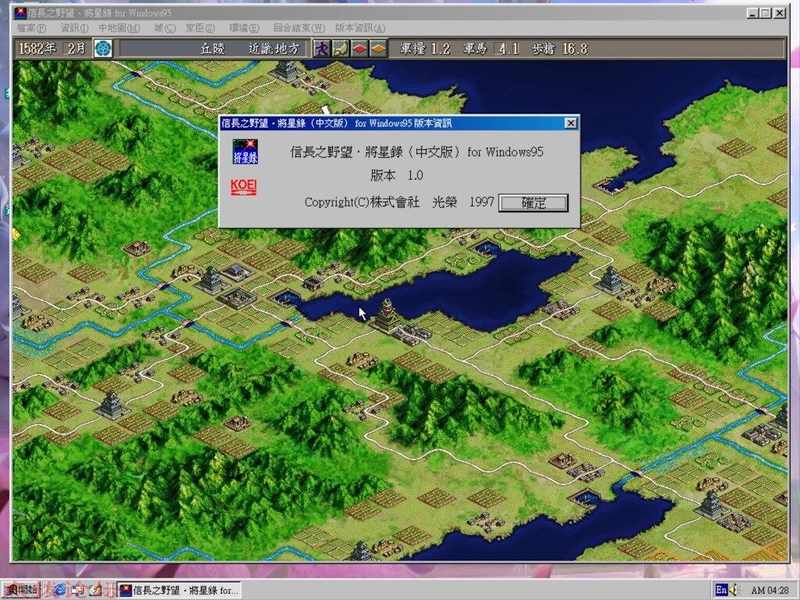Click the 步槍 16.8 price readout
This screenshot has height=600, width=800.
click(x=560, y=49)
